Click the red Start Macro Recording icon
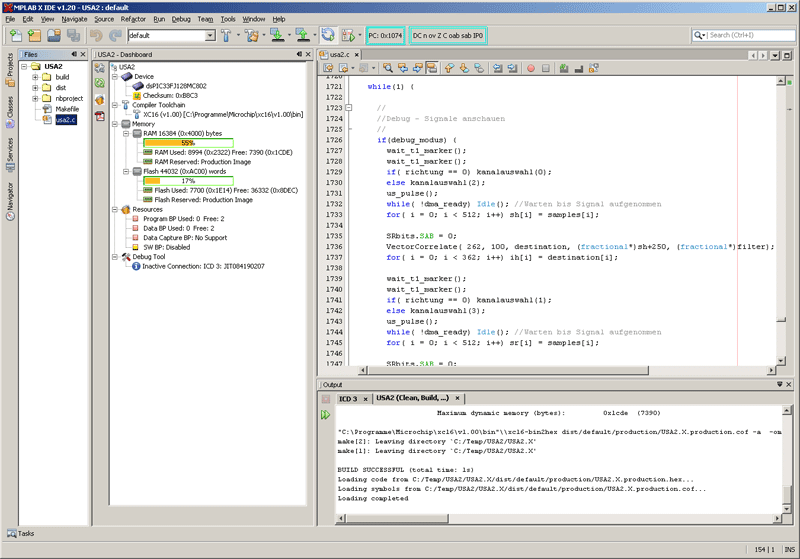800x559 pixels. point(531,68)
